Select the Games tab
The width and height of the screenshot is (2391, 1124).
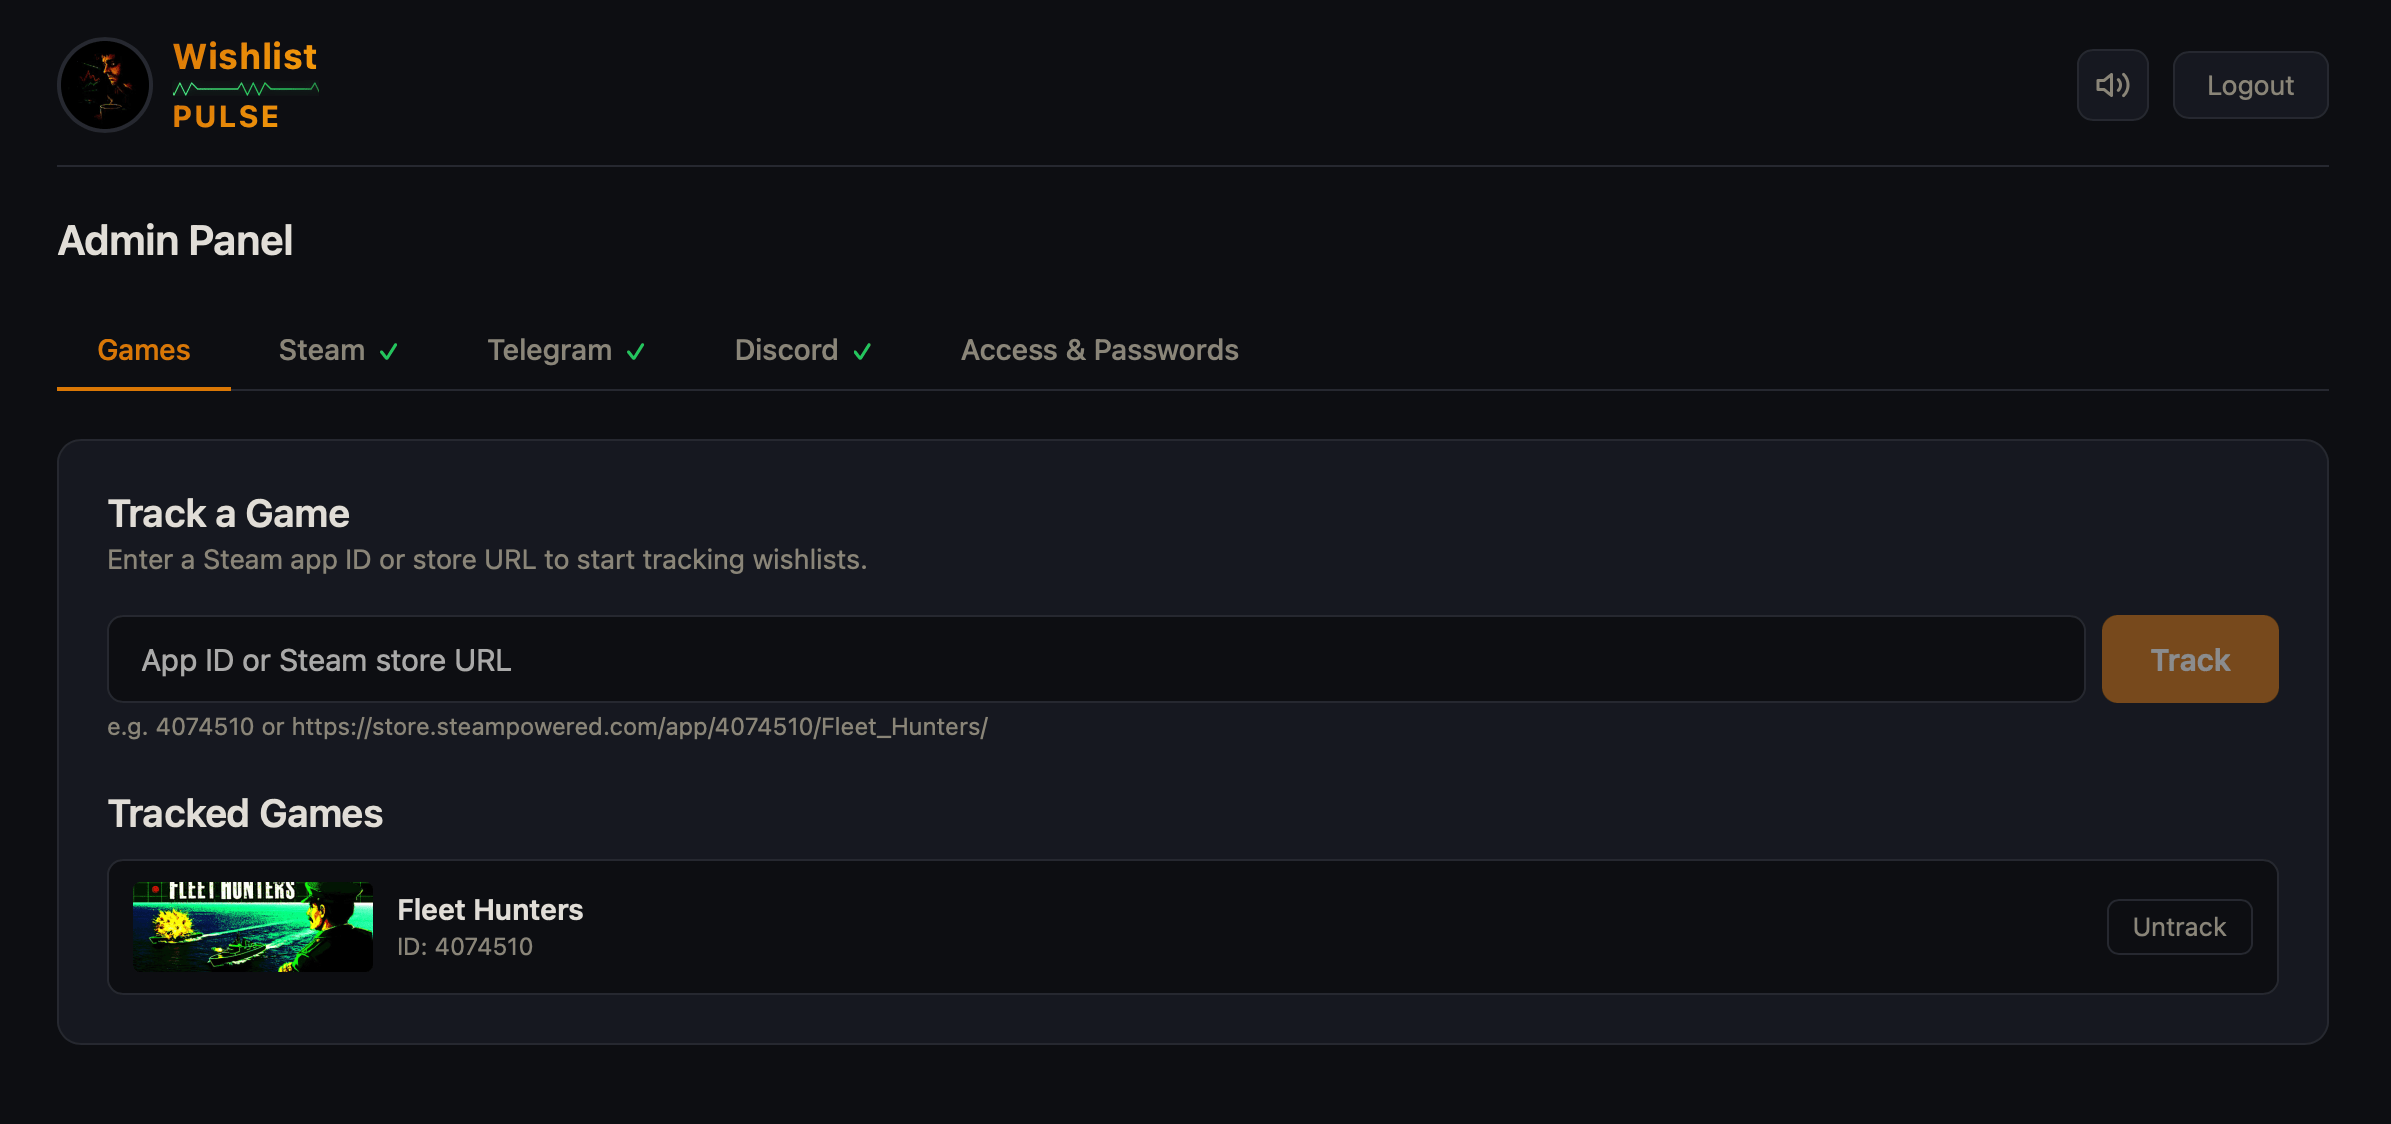(x=144, y=350)
